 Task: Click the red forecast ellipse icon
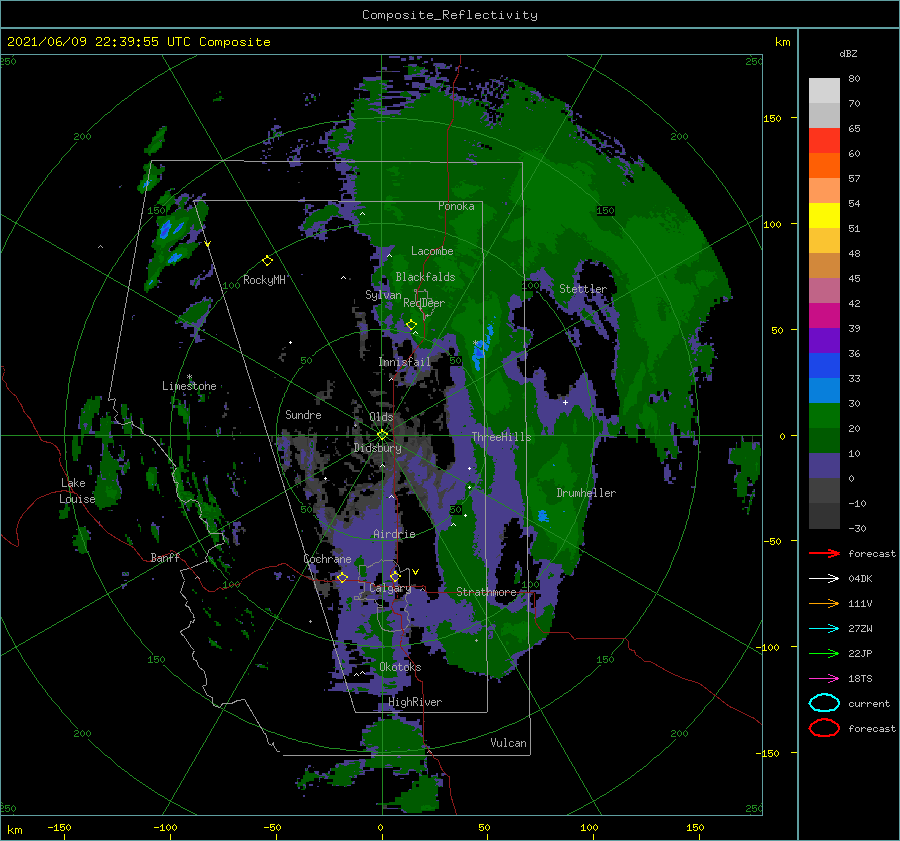point(824,728)
